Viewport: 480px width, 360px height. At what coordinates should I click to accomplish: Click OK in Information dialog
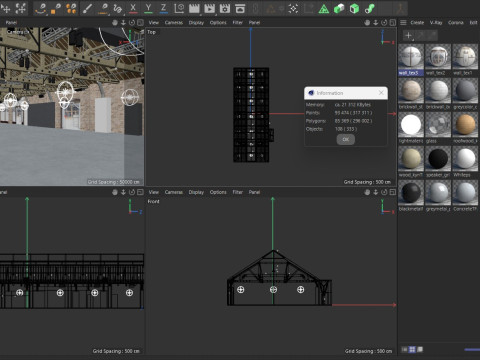(346, 139)
